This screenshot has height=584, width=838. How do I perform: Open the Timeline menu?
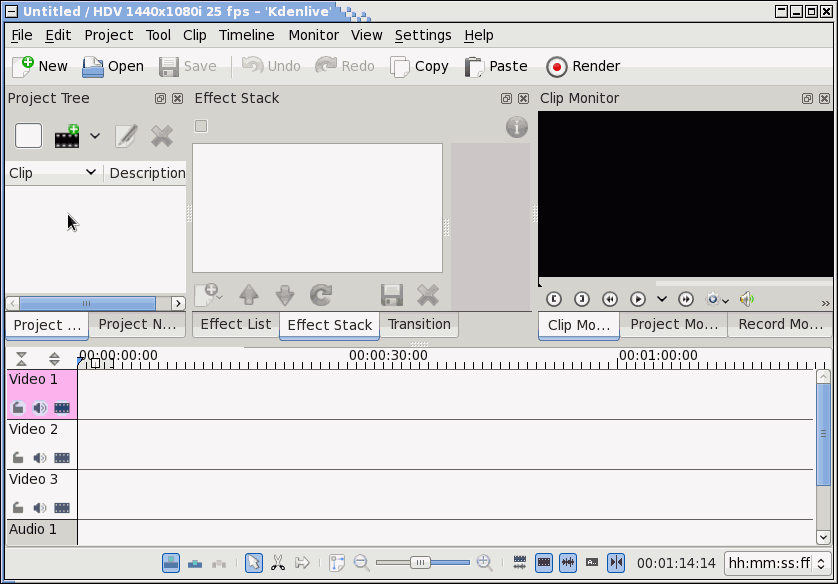point(246,35)
